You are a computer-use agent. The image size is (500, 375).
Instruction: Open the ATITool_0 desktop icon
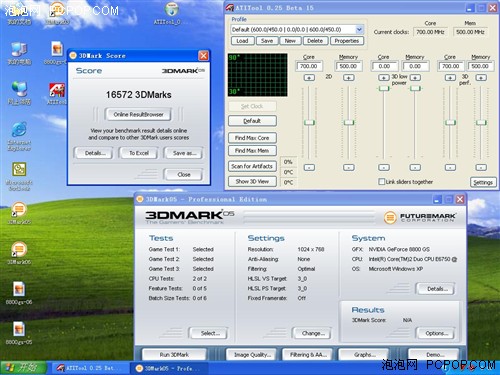[x=171, y=13]
